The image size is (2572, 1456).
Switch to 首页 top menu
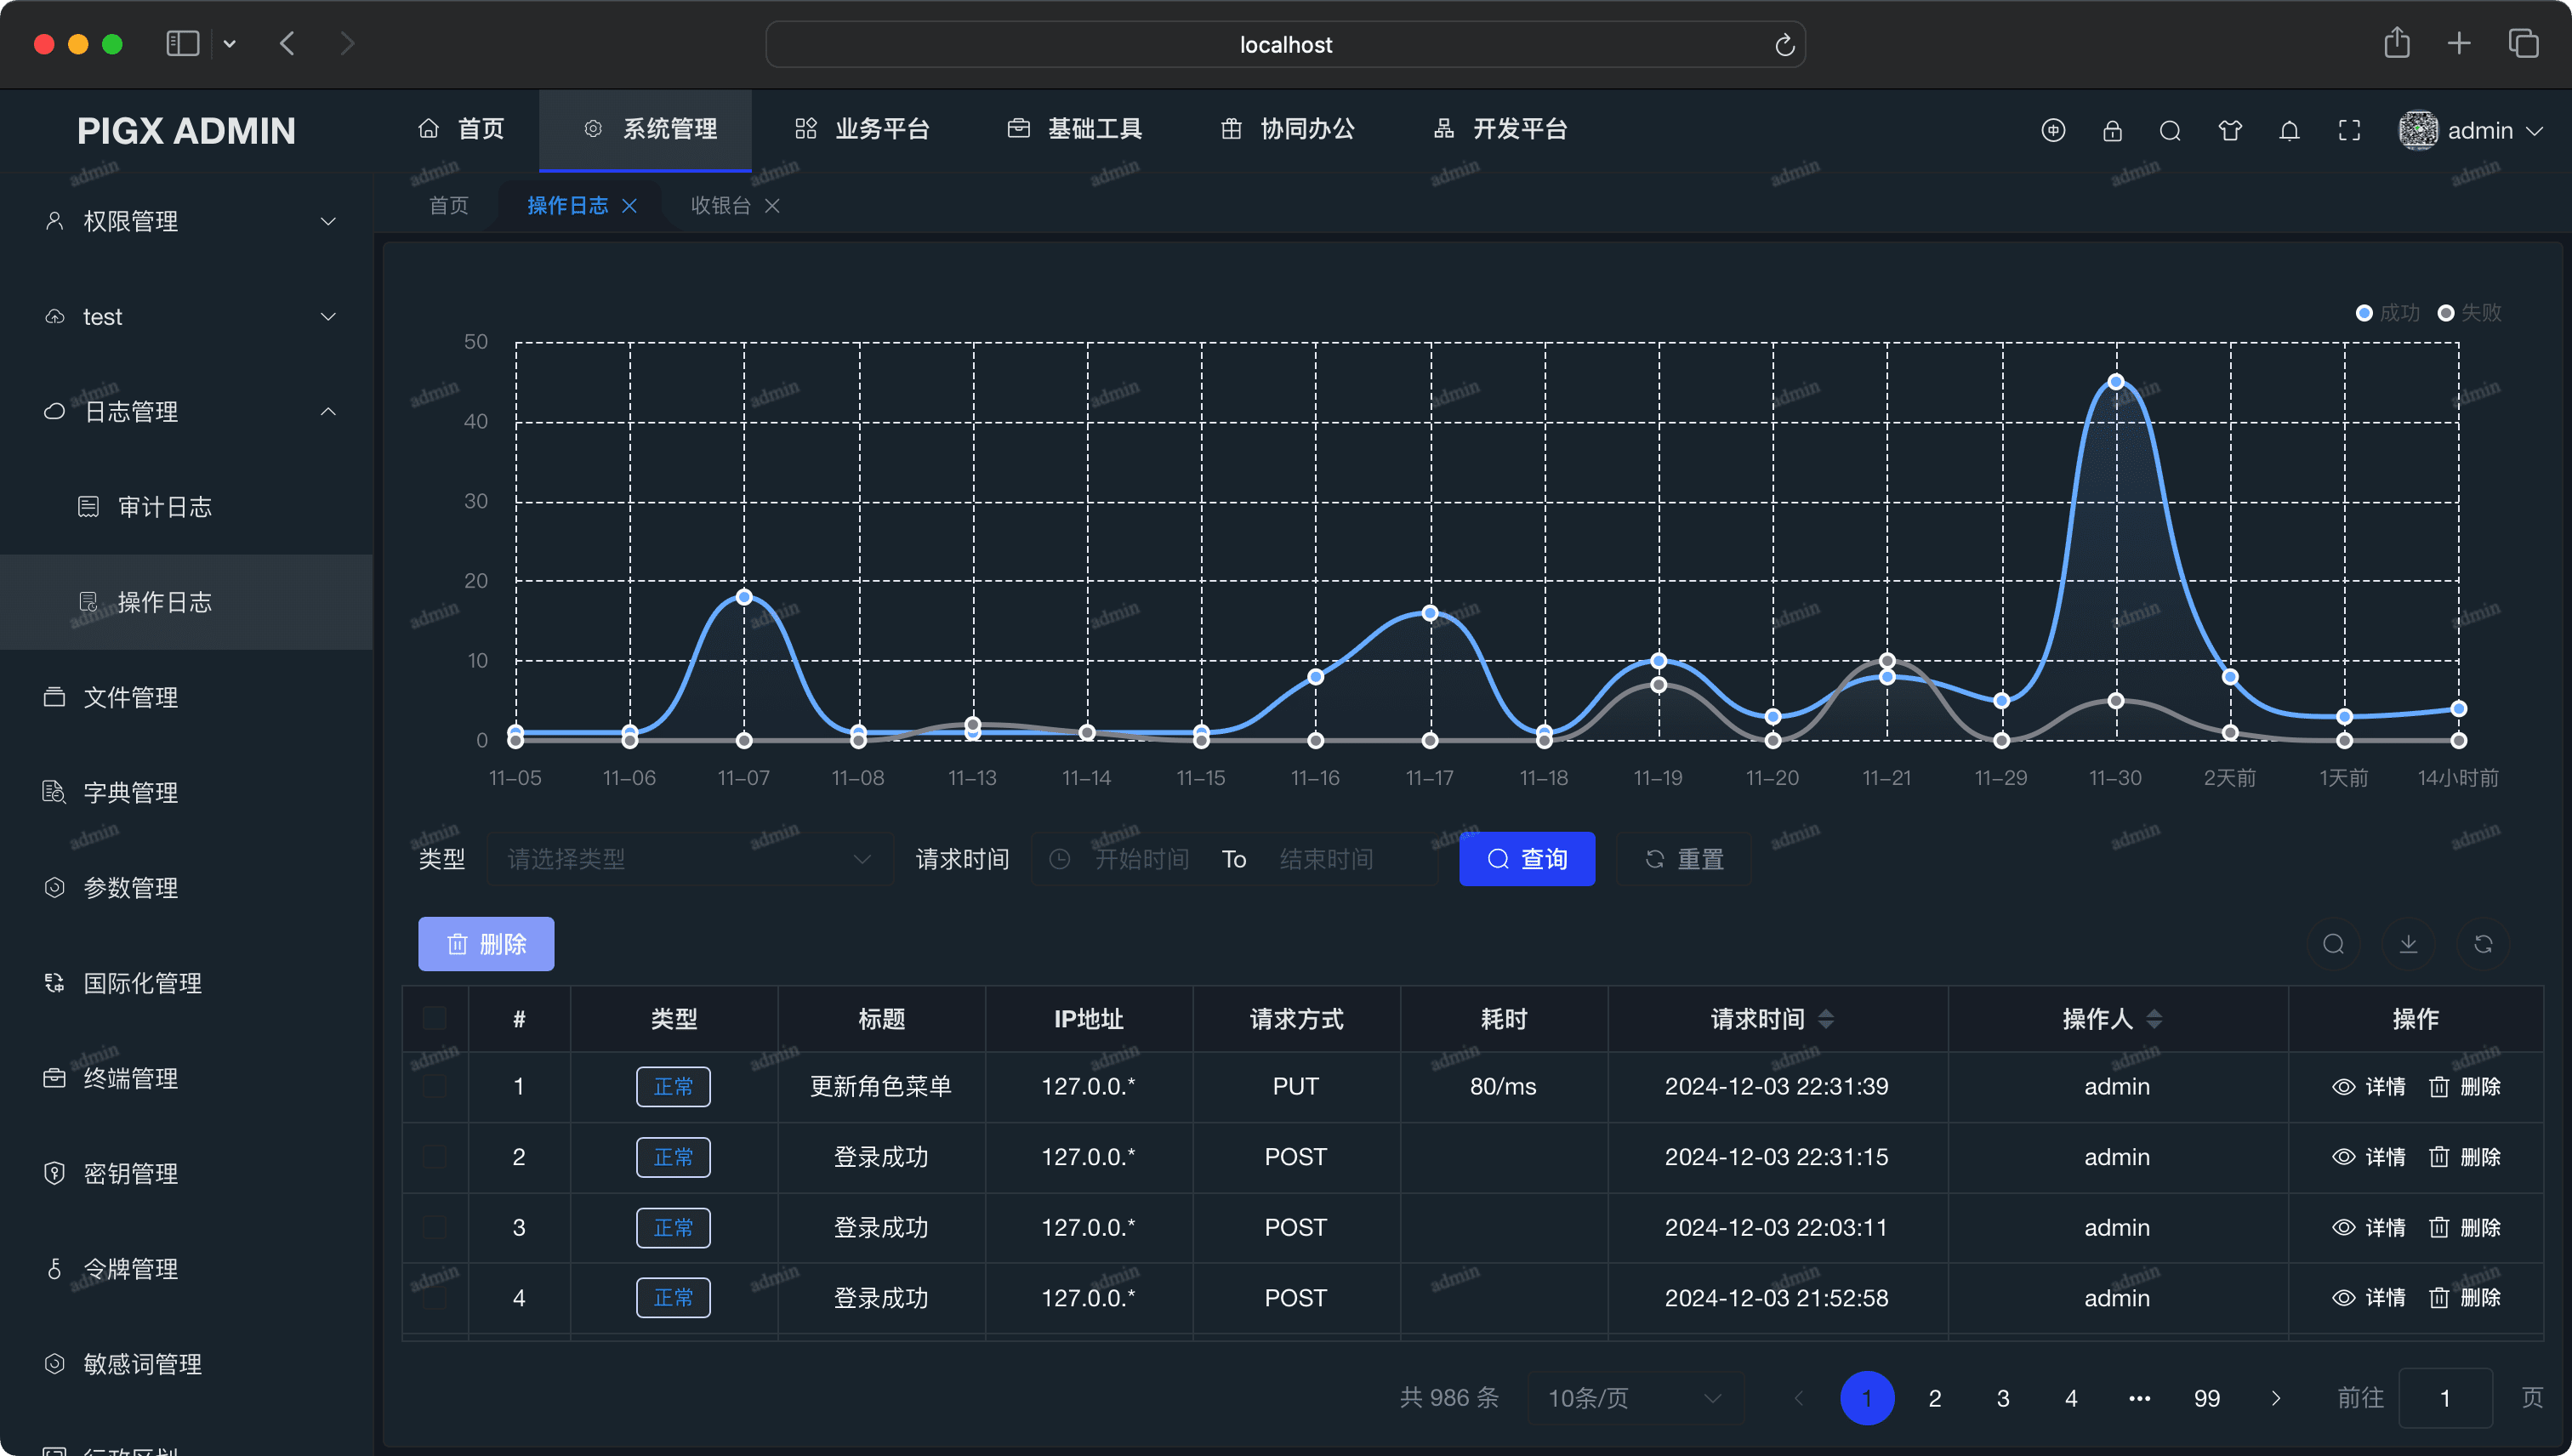460,129
